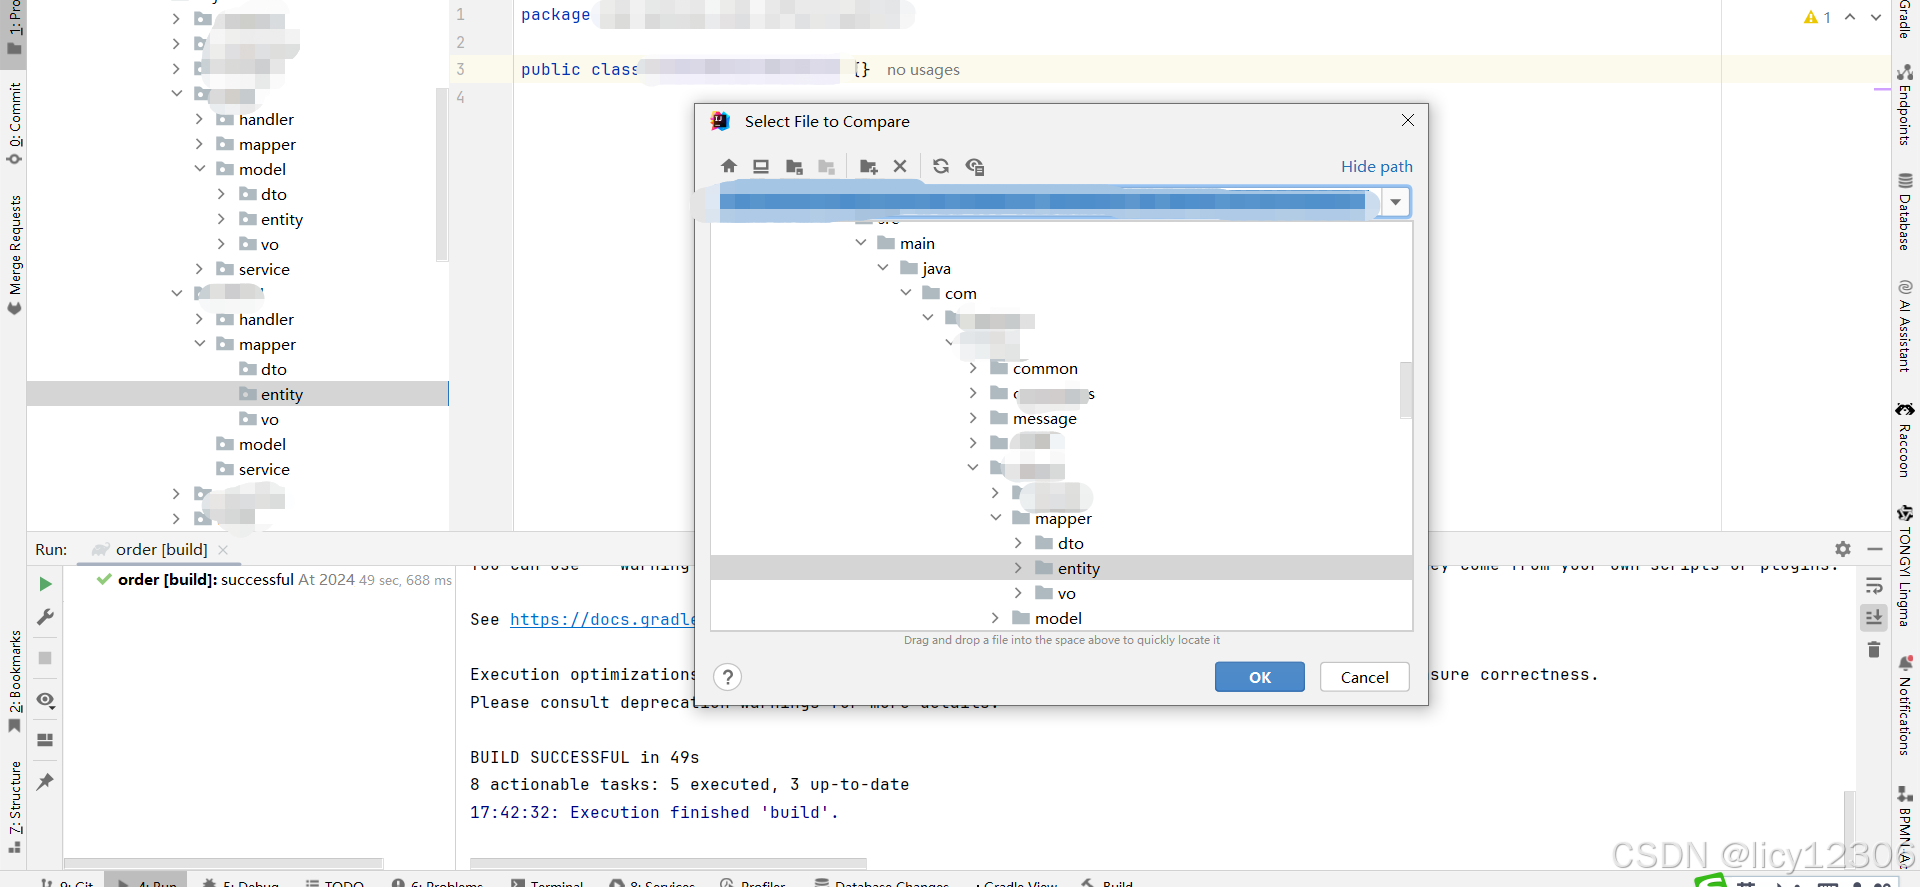
Task: Open the TONGYI Lingma side panel
Action: (1905, 566)
